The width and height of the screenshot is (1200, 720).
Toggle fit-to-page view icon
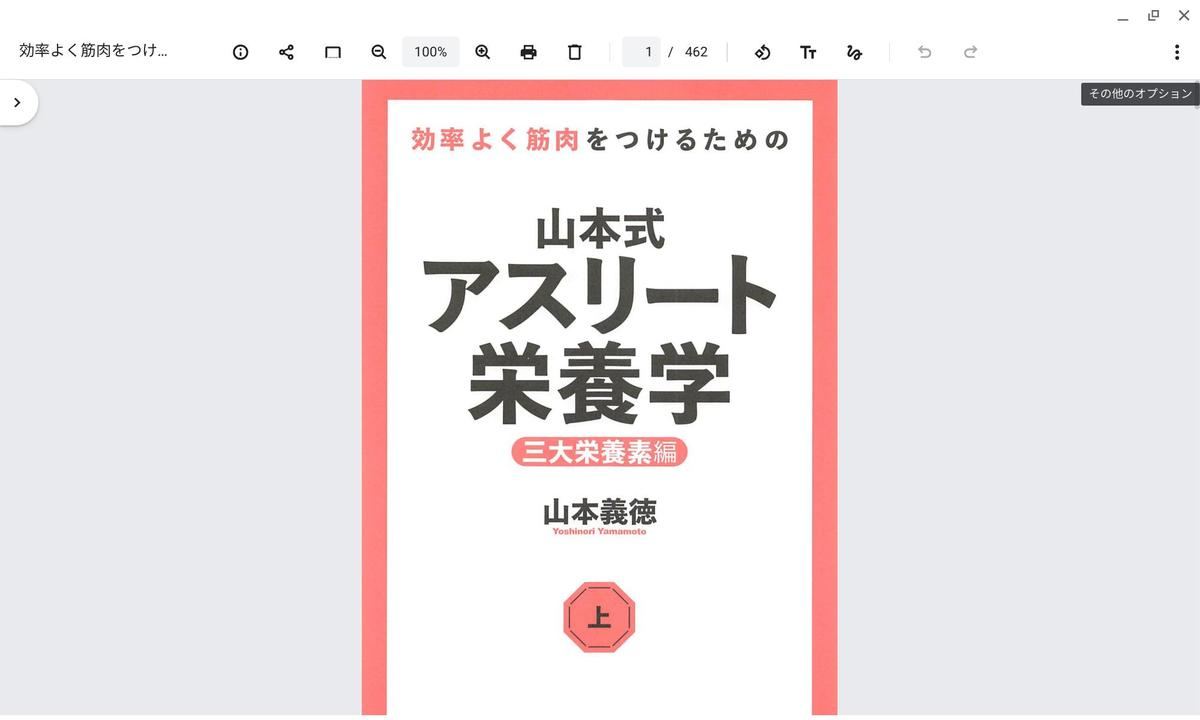click(333, 52)
